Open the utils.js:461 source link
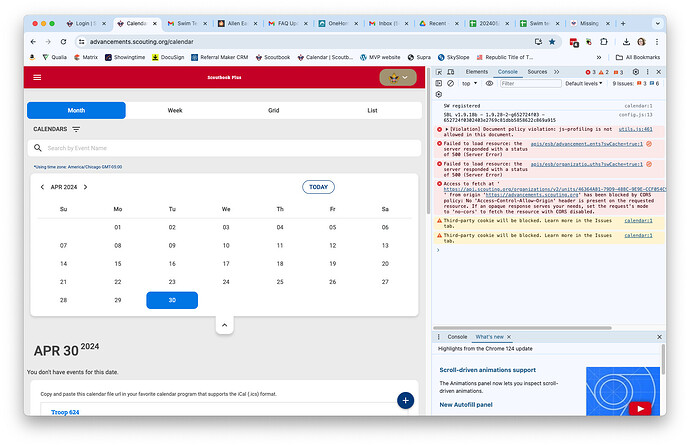The height and width of the screenshot is (447, 690). (x=635, y=129)
